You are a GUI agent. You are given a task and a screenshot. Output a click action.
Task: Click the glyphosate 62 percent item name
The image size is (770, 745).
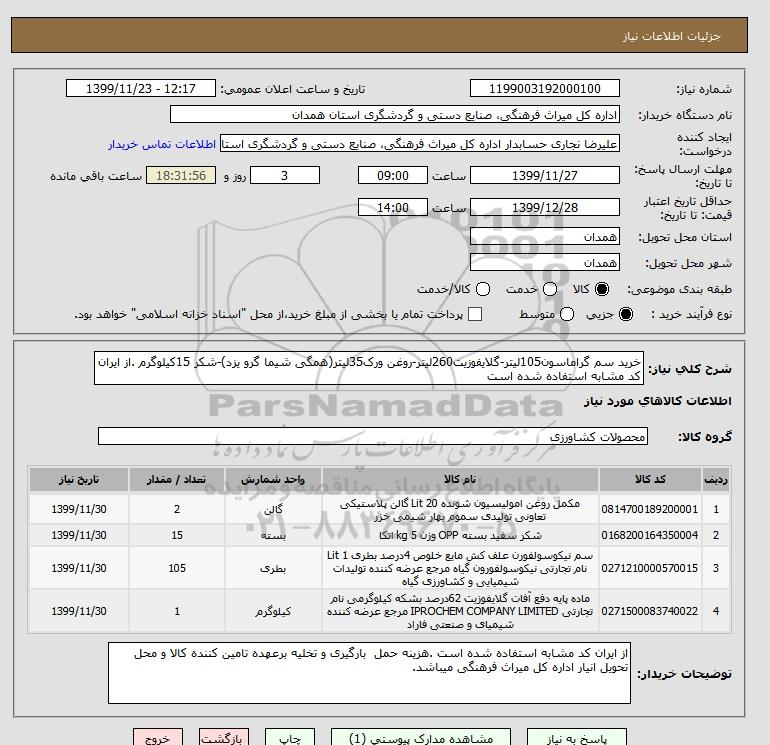460,612
